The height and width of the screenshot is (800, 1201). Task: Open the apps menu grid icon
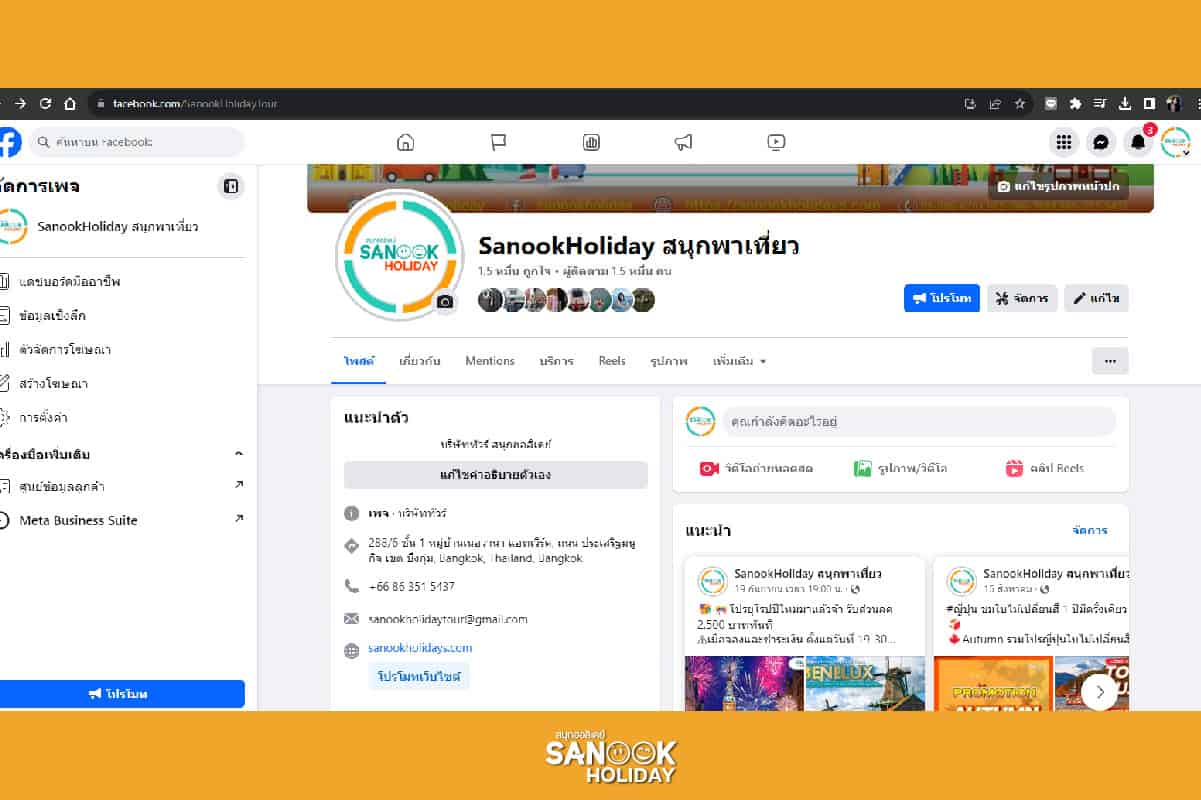[x=1064, y=142]
